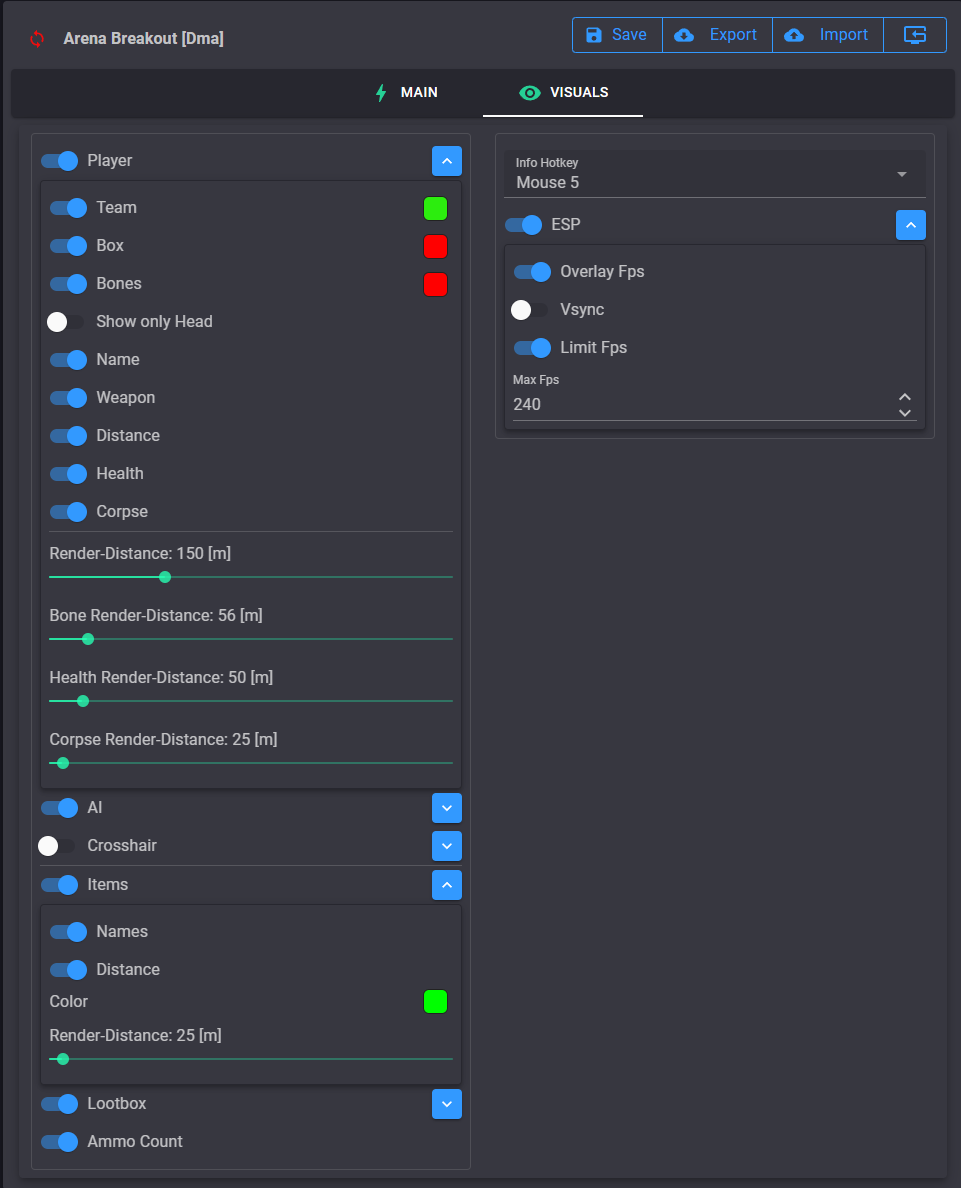
Task: Open the Info Hotkey dropdown
Action: 714,175
